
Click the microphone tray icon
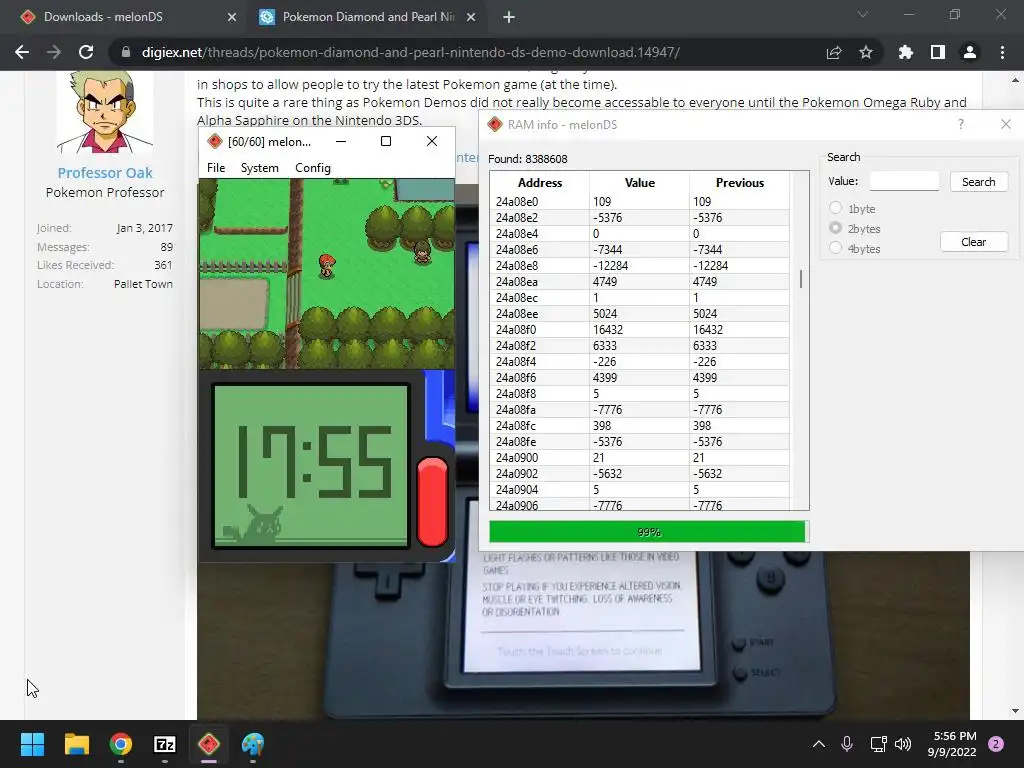click(847, 744)
